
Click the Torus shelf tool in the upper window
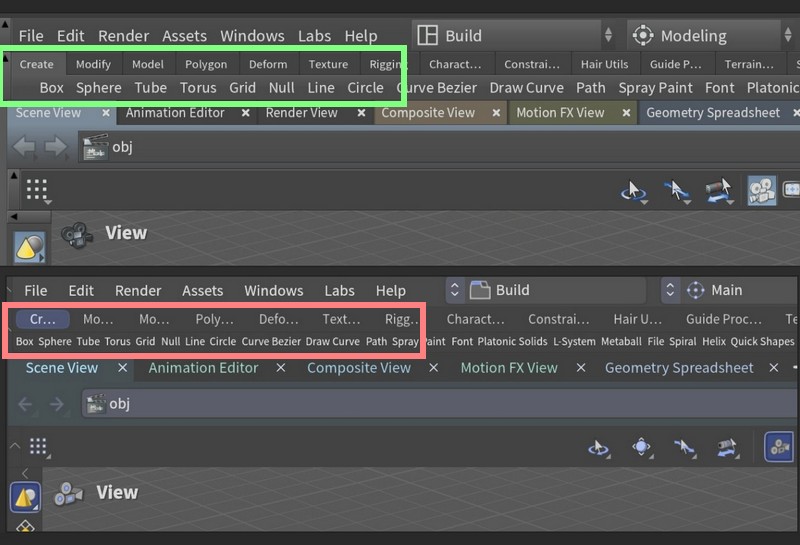pyautogui.click(x=198, y=88)
